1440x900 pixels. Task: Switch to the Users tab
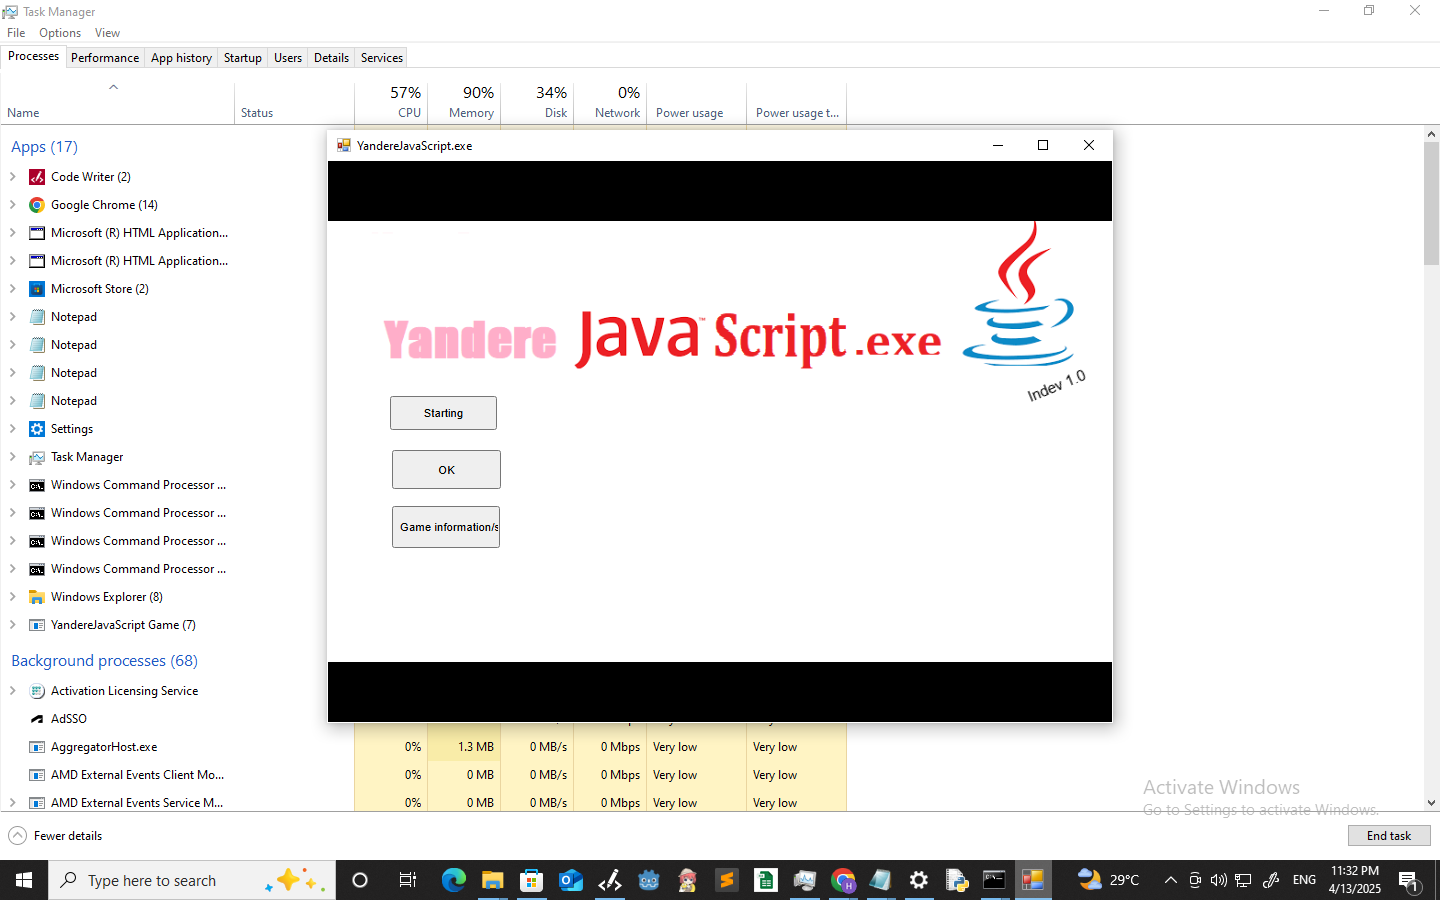(x=288, y=58)
